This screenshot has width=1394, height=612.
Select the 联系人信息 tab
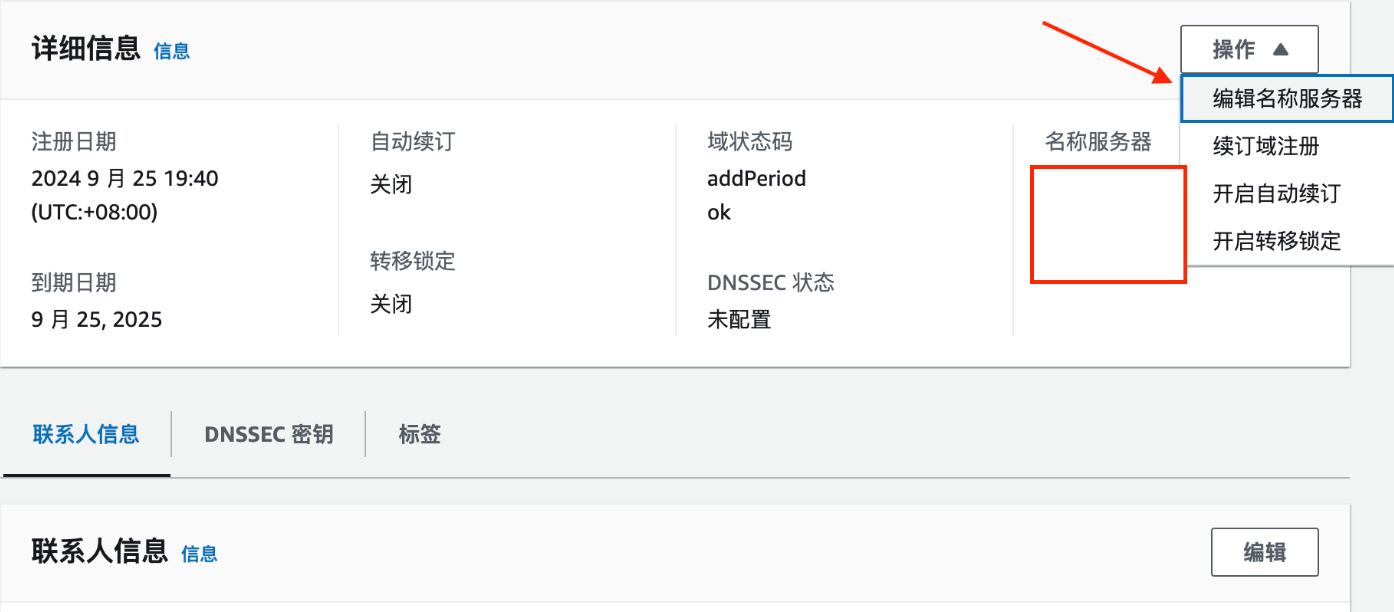pos(86,433)
